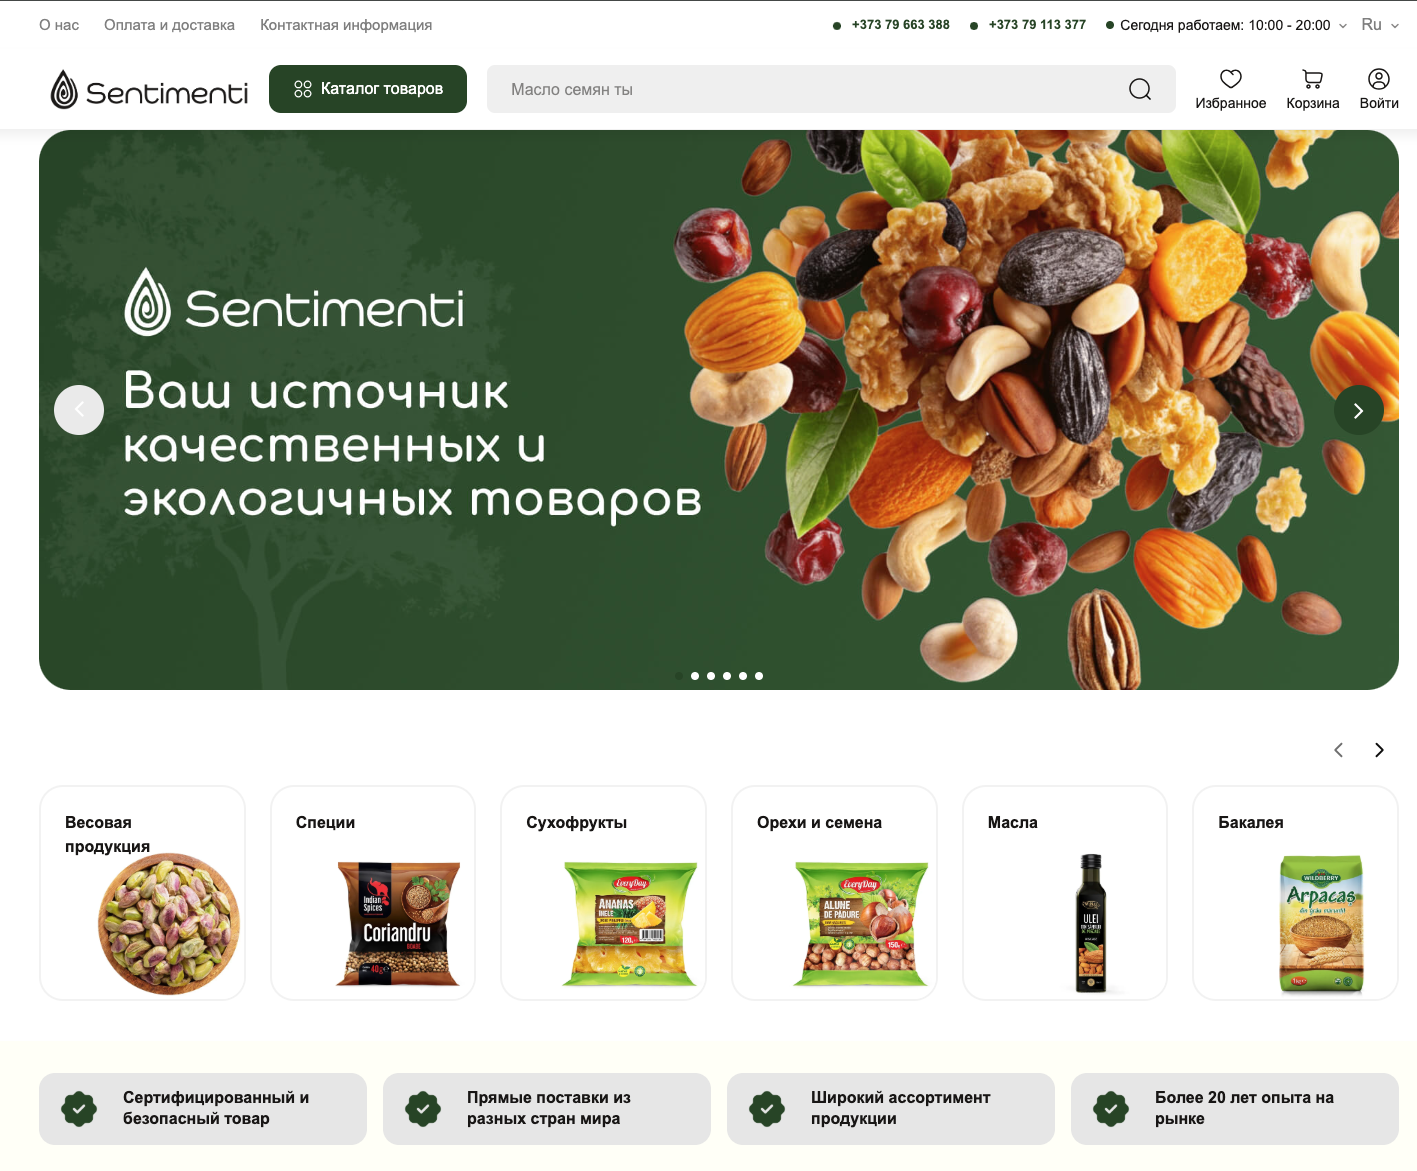The height and width of the screenshot is (1171, 1417).
Task: Select the third banner pagination dot
Action: tap(711, 676)
